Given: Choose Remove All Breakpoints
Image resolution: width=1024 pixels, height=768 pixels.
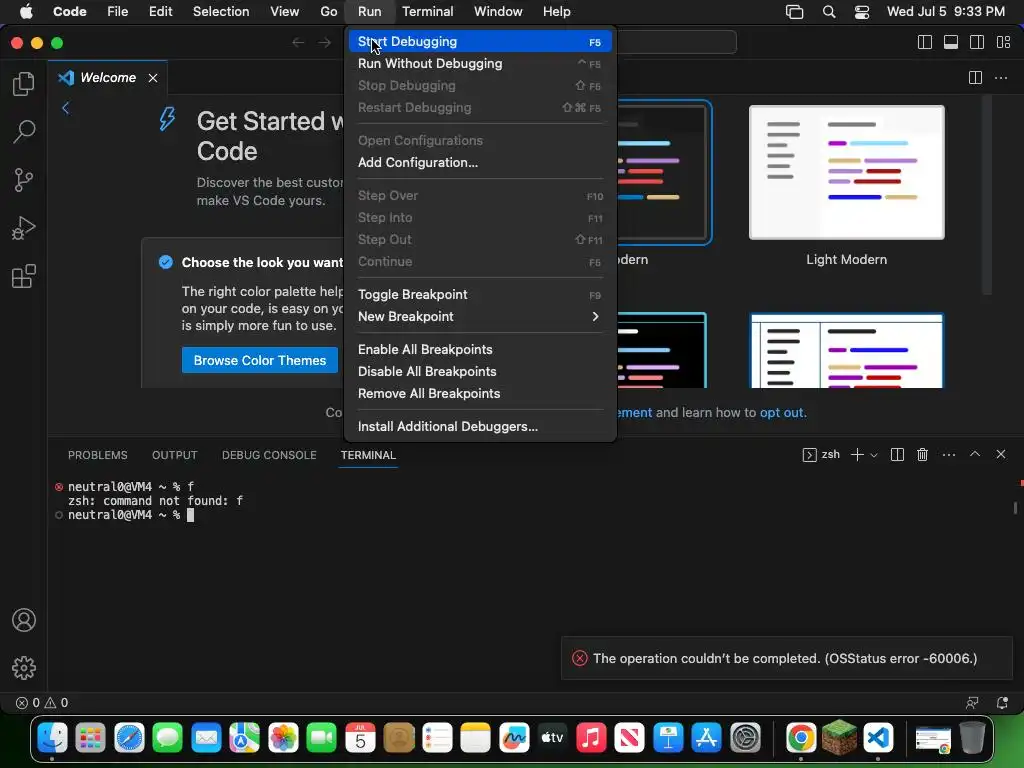Looking at the screenshot, I should point(480,394).
